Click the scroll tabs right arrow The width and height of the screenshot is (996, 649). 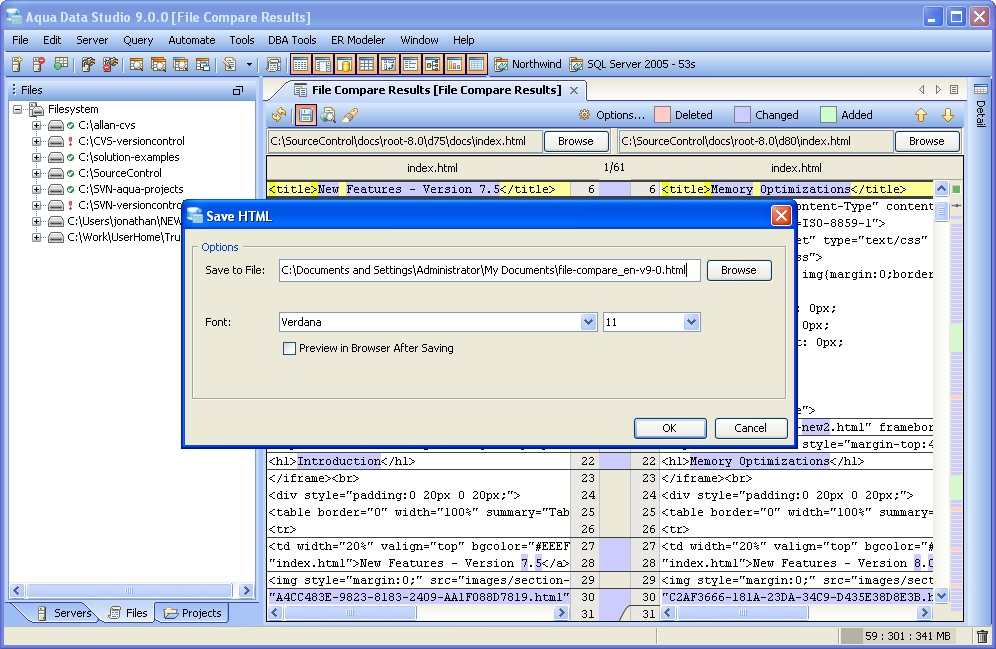click(938, 90)
